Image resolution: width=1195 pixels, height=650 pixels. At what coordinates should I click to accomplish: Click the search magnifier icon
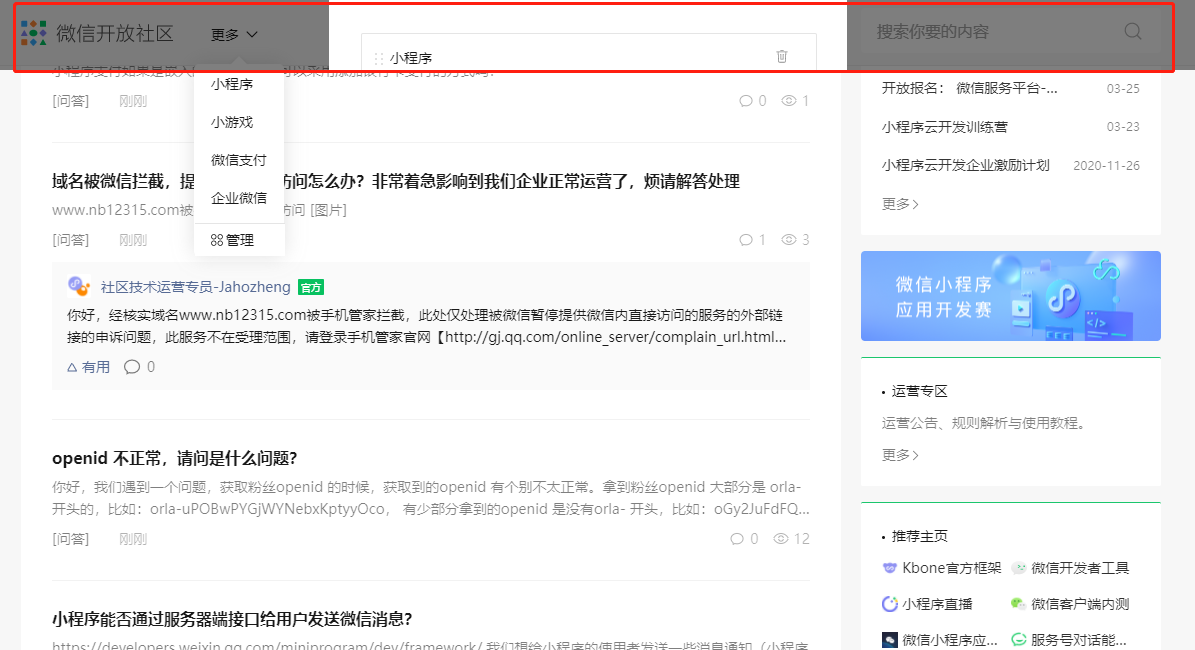(x=1133, y=31)
